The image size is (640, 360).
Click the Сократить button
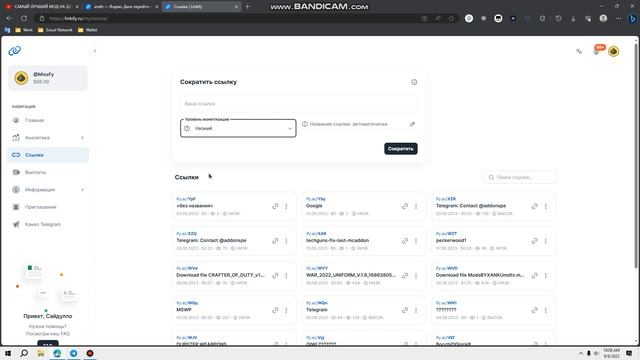pyautogui.click(x=400, y=149)
